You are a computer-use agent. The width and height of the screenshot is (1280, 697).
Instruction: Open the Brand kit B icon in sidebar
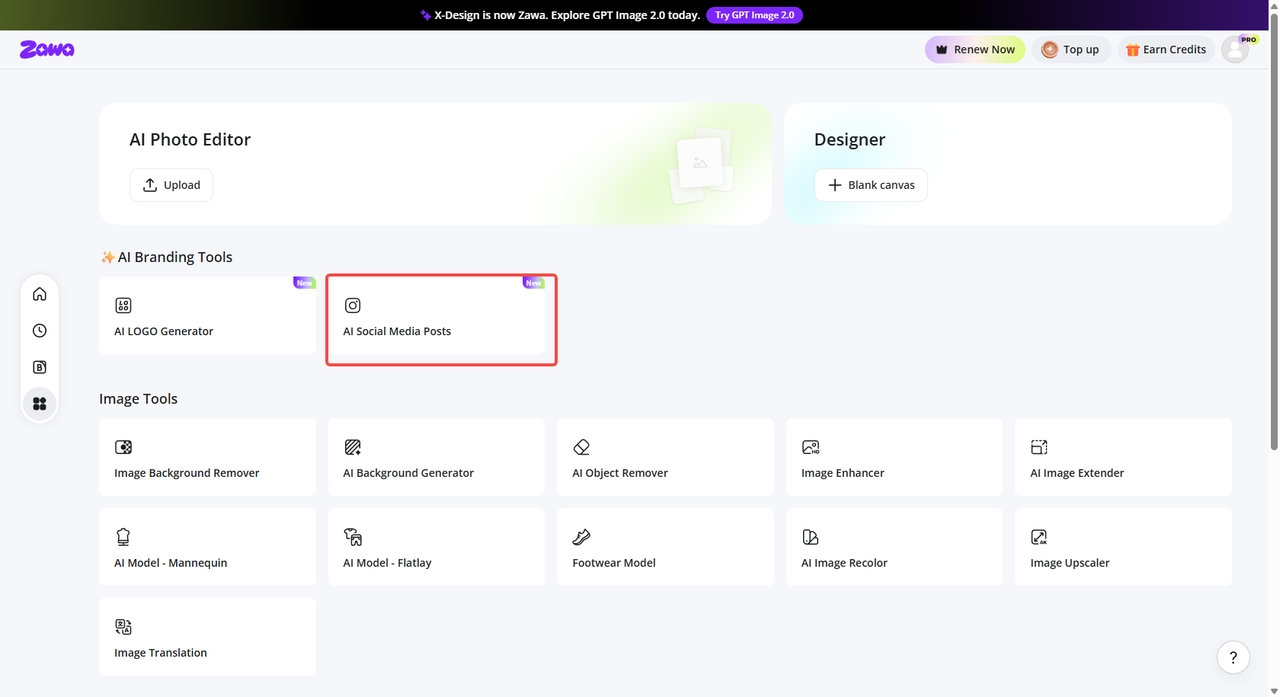(x=40, y=367)
